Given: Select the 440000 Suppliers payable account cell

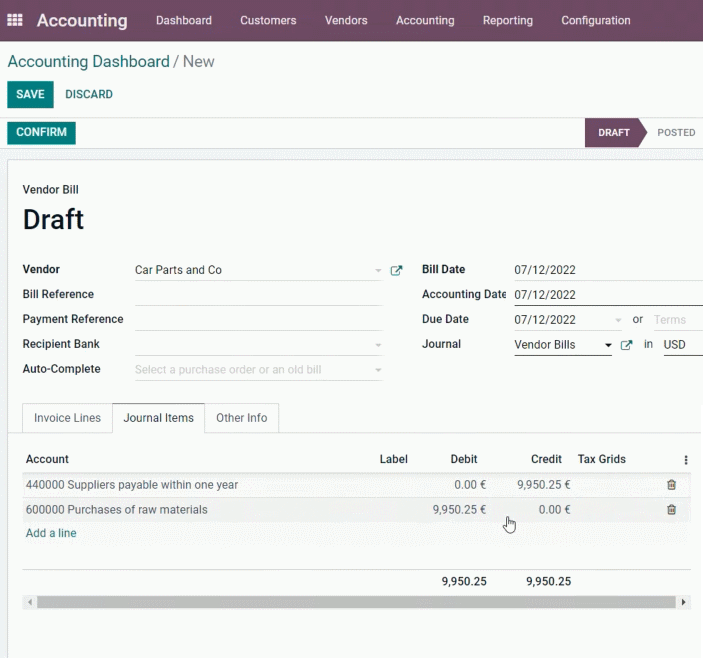Looking at the screenshot, I should [x=132, y=485].
